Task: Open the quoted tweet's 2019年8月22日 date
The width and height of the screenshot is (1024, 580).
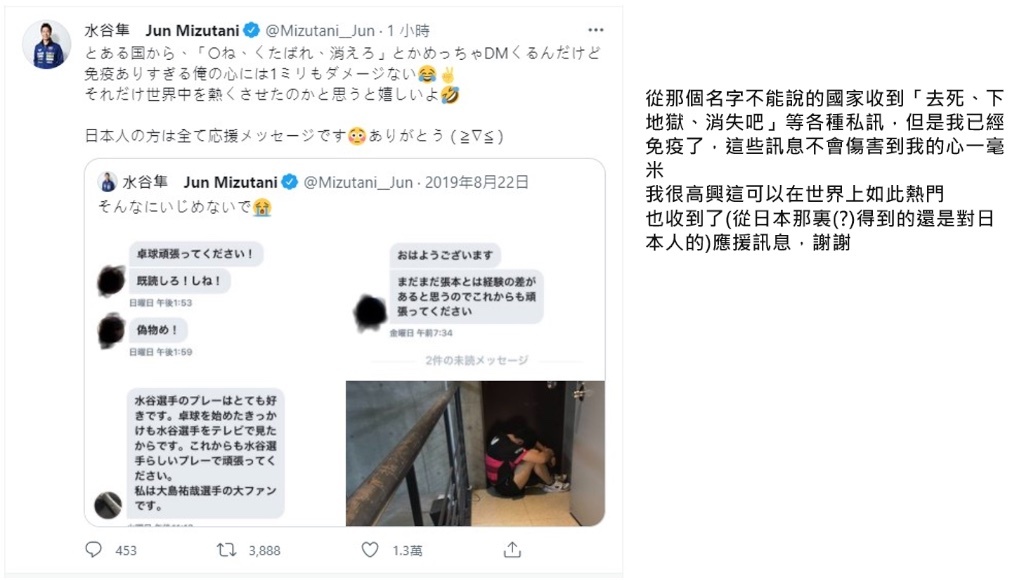Action: click(x=477, y=182)
